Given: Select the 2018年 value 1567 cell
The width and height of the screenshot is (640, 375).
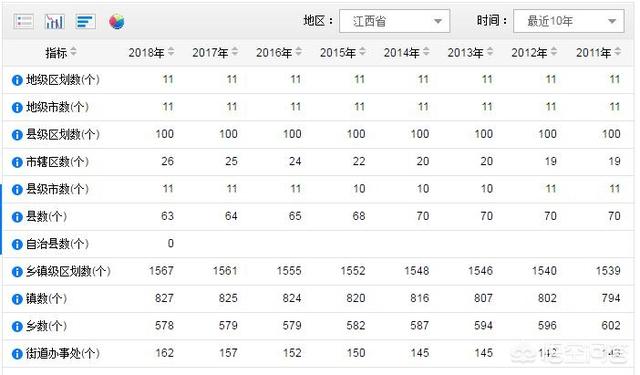Looking at the screenshot, I should point(161,271).
